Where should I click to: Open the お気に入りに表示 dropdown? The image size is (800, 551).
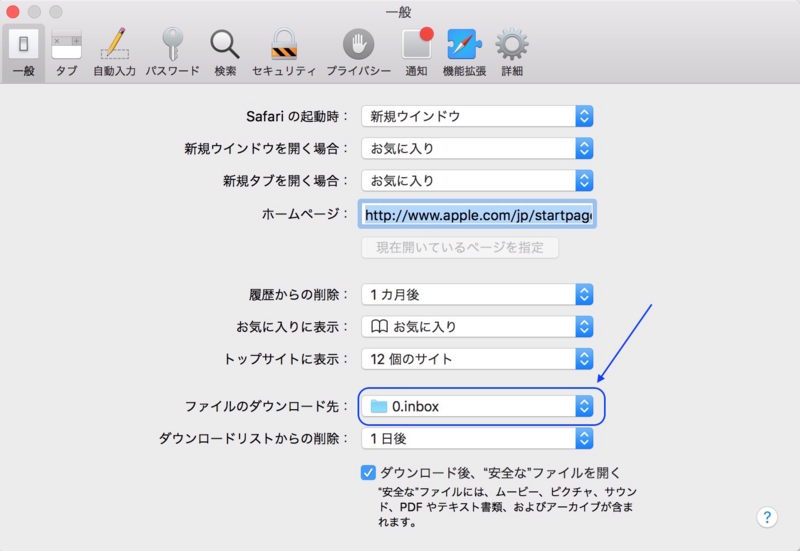pyautogui.click(x=477, y=327)
